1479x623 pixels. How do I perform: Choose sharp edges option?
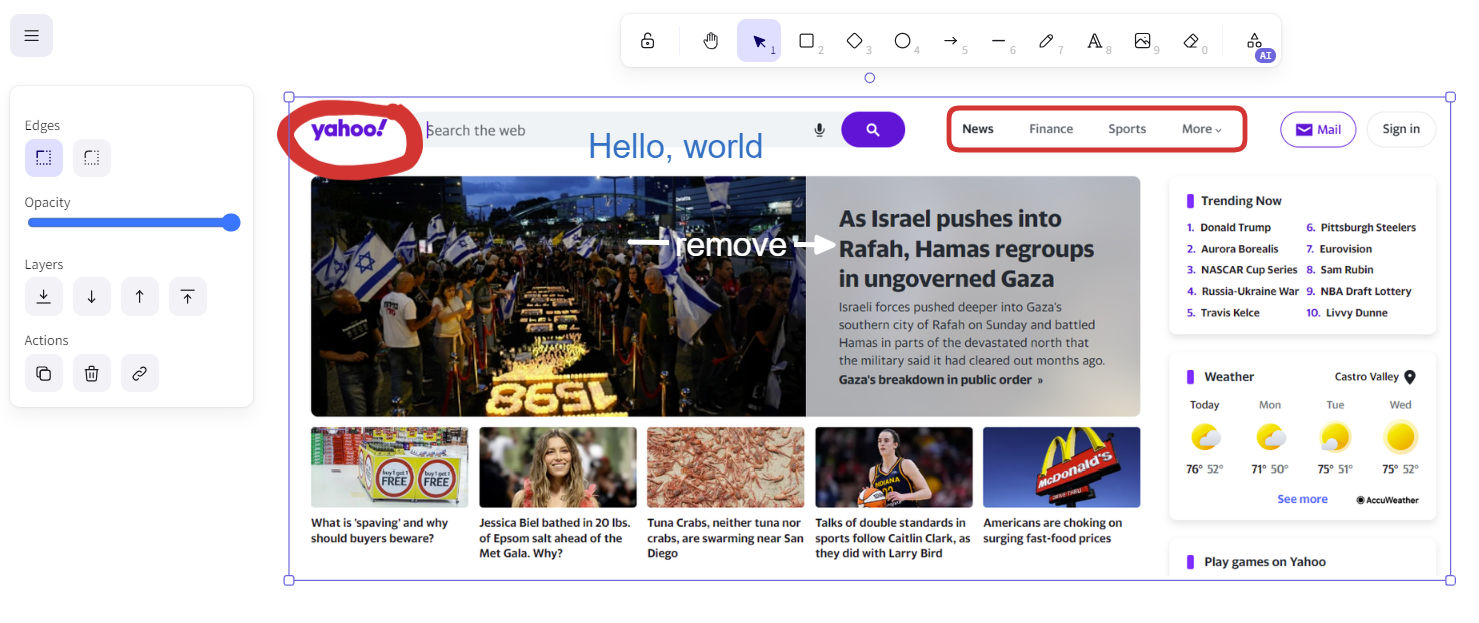click(x=44, y=158)
